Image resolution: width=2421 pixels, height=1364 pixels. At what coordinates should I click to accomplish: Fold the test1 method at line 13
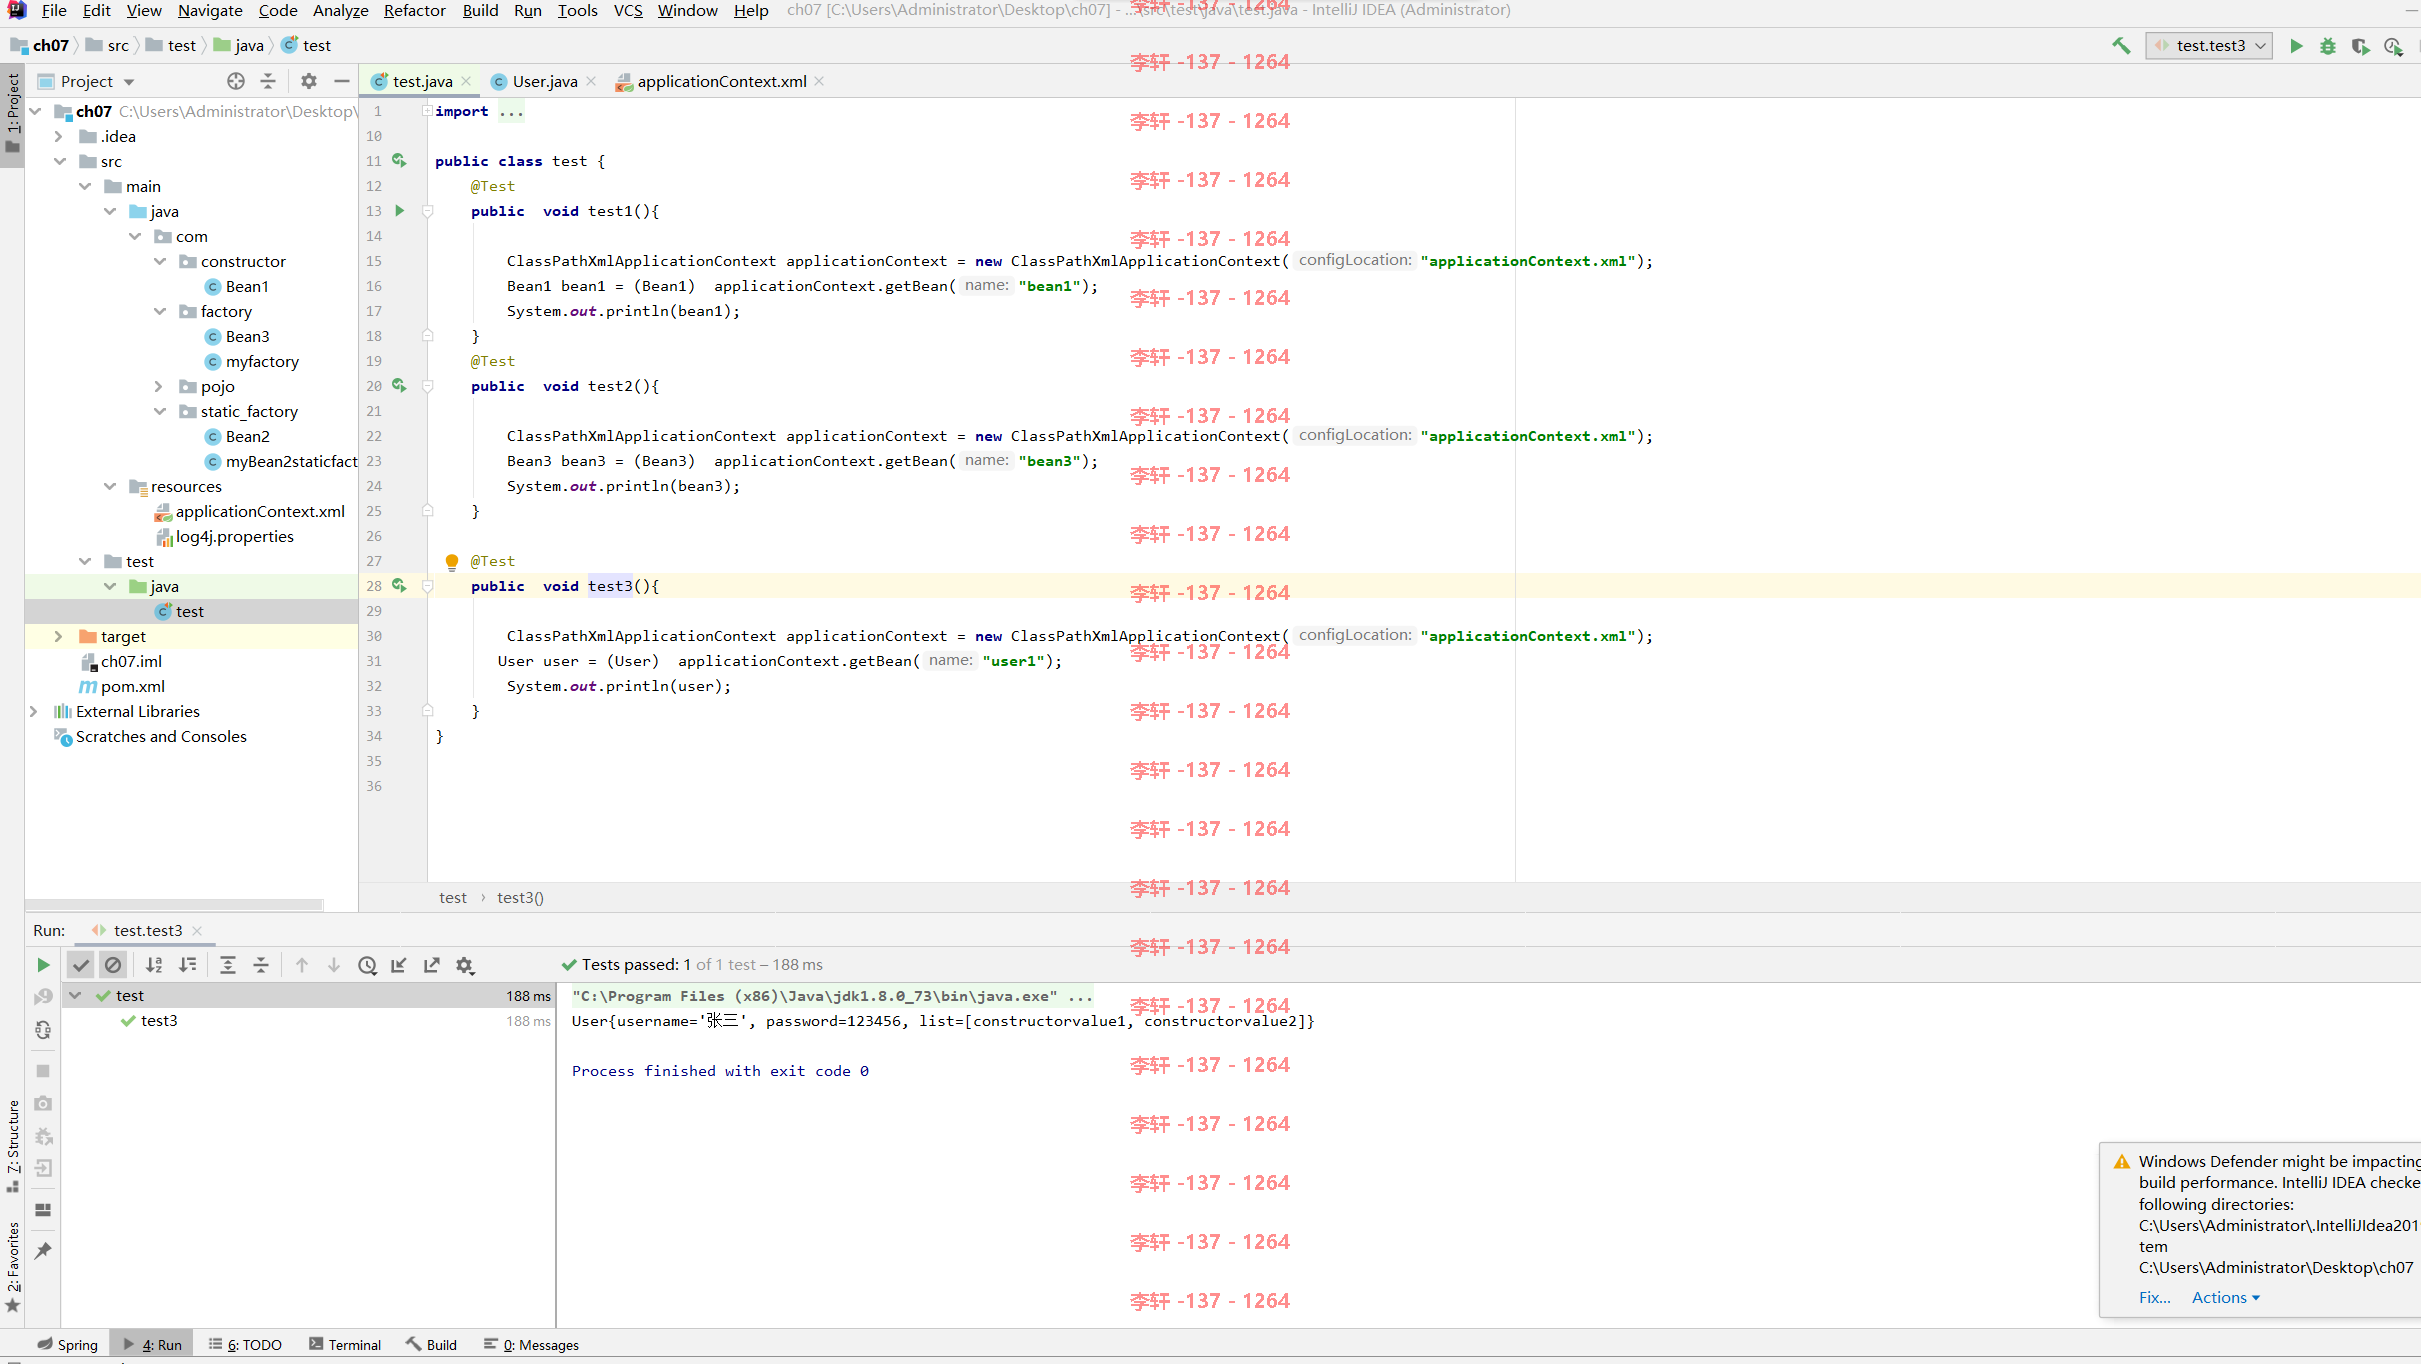pos(428,211)
